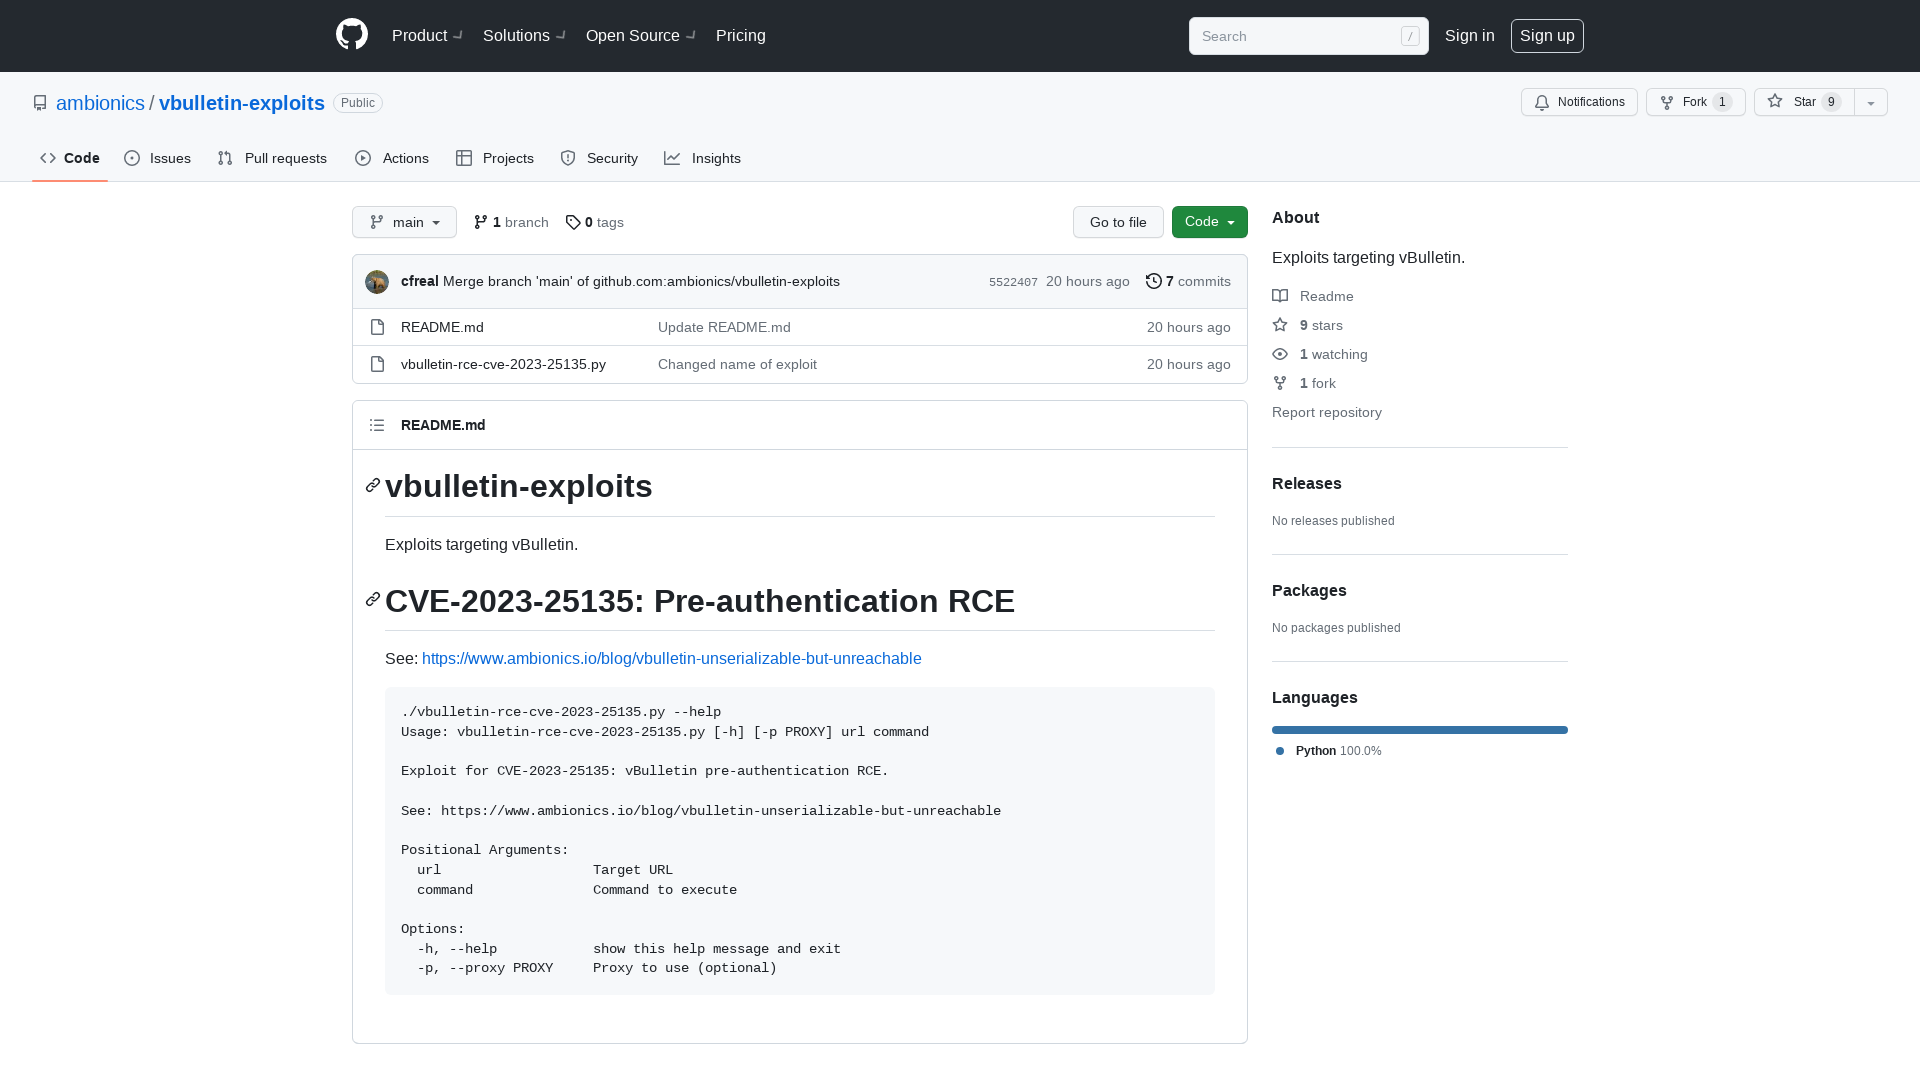Open the ambionics owner profile link
The width and height of the screenshot is (1920, 1080).
tap(100, 103)
